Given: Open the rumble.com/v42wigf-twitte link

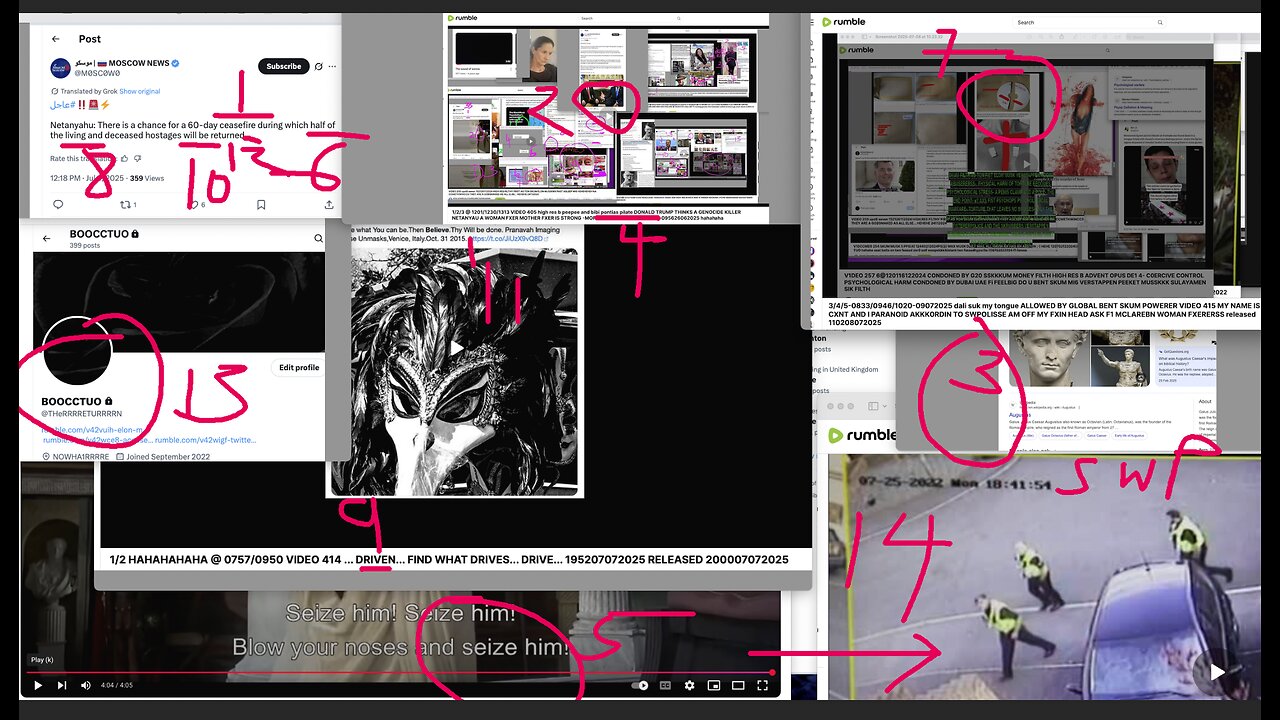Looking at the screenshot, I should tap(205, 439).
